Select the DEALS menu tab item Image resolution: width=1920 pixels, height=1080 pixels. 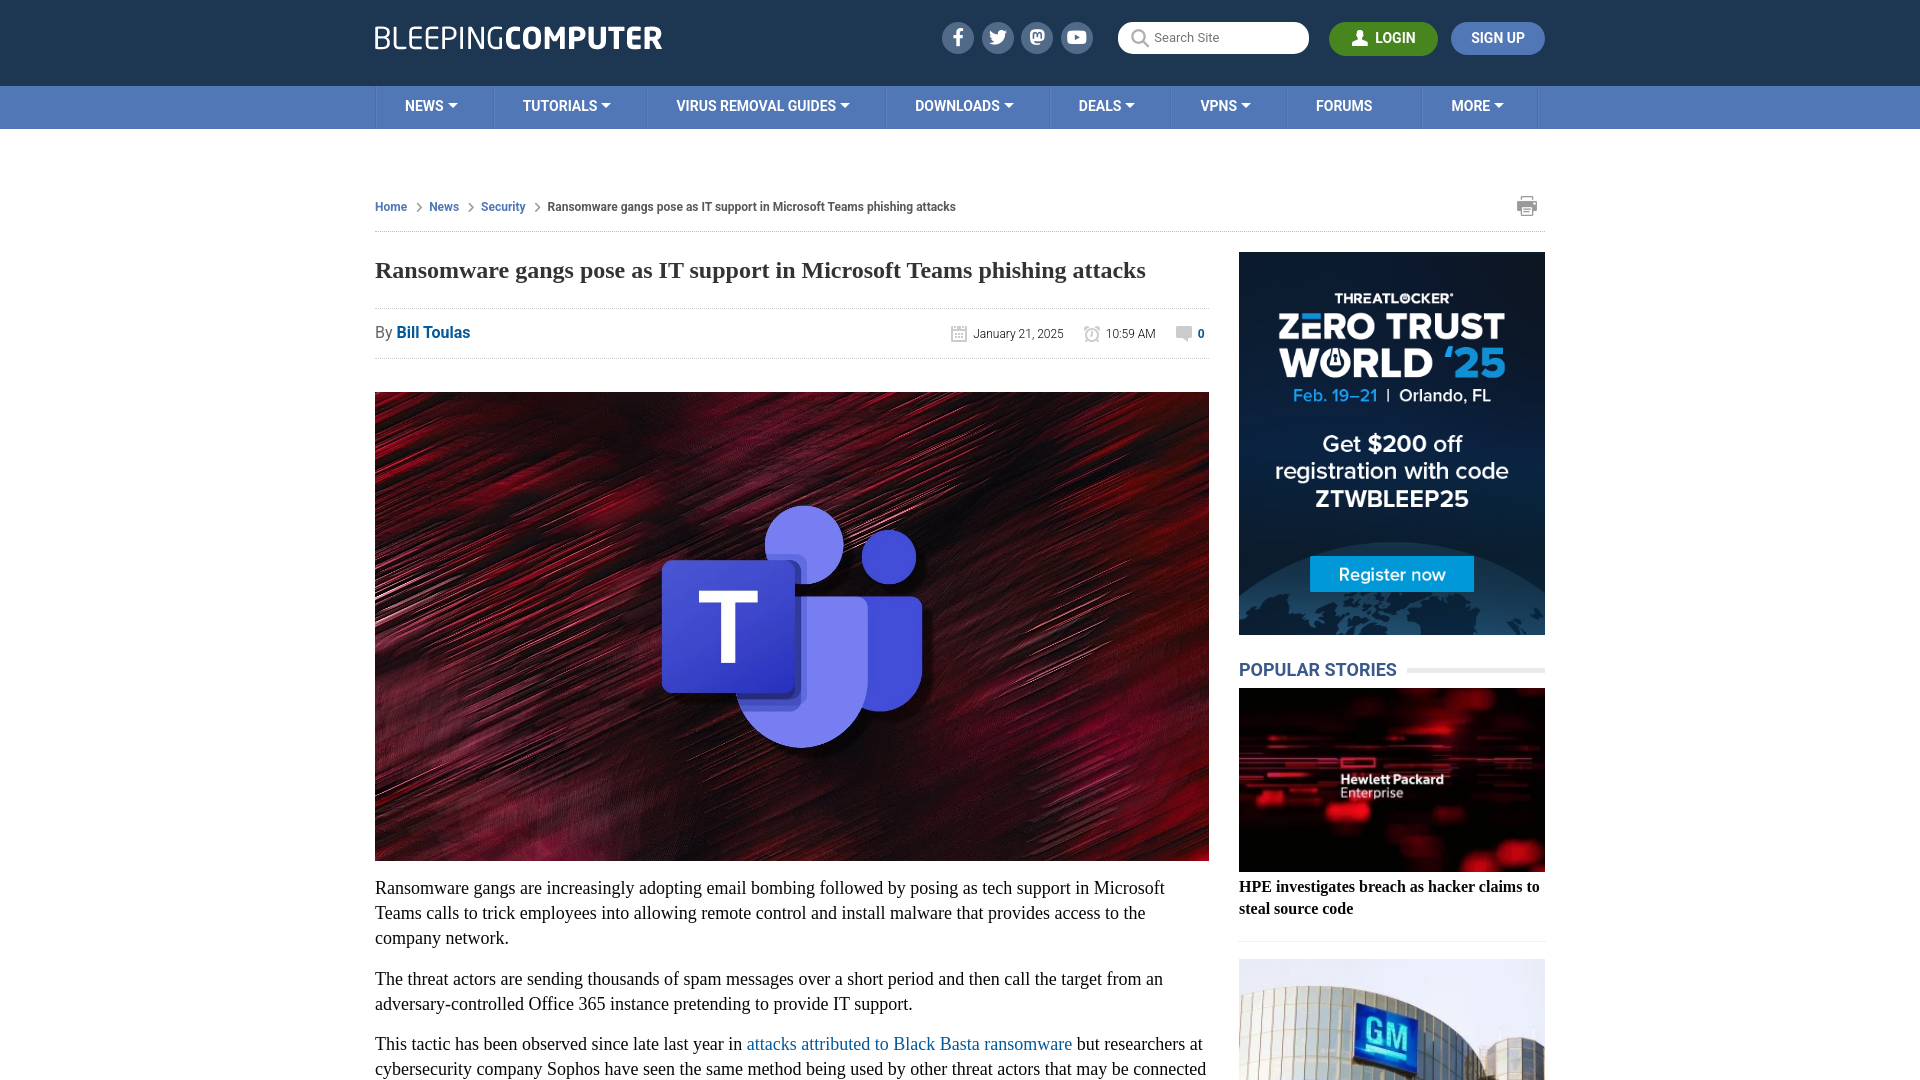coord(1106,105)
